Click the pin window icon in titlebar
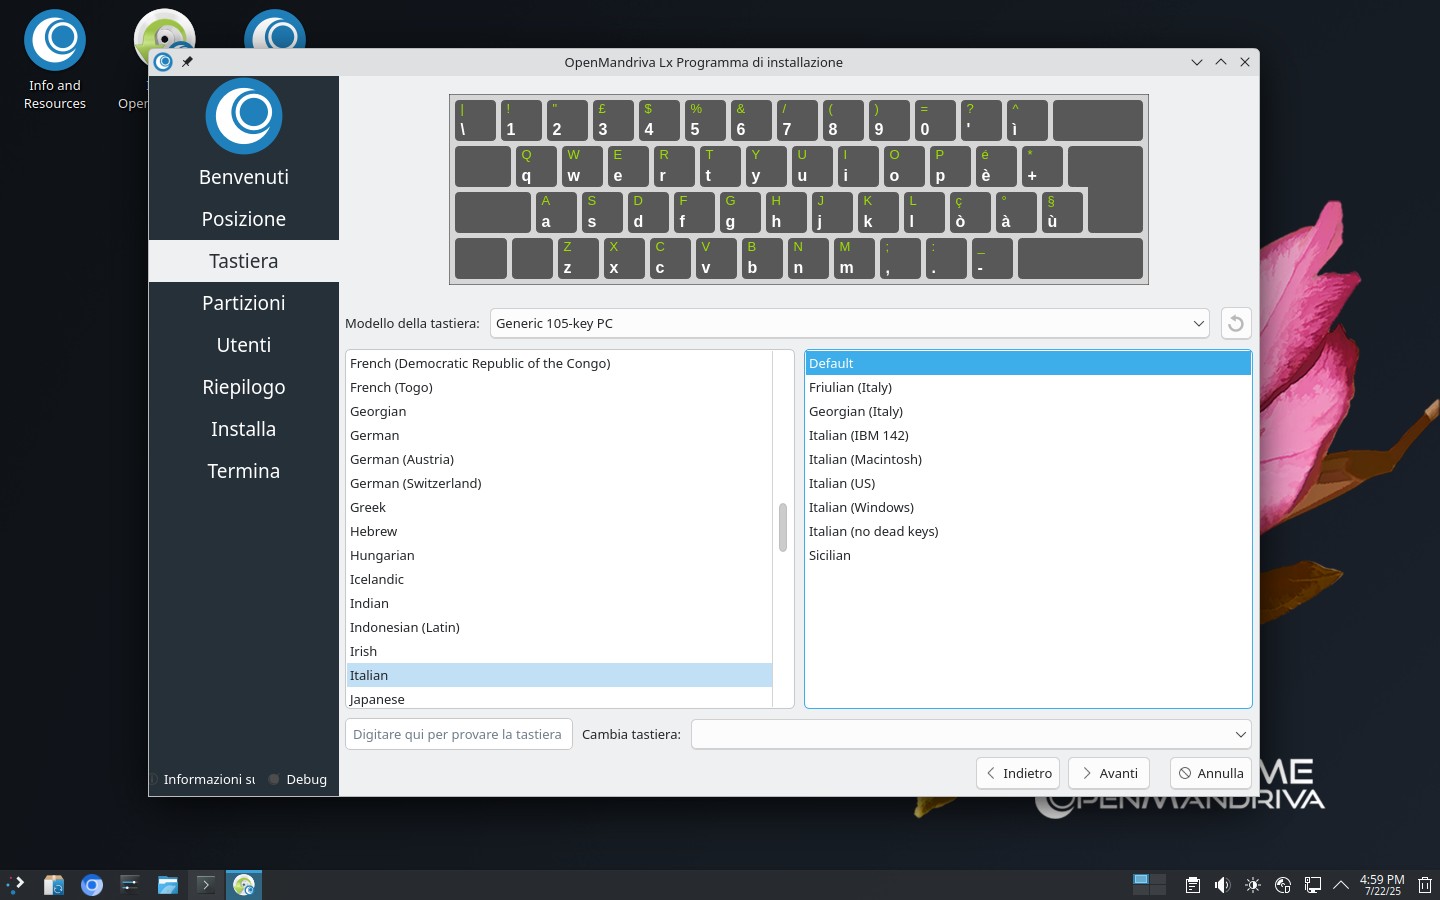The width and height of the screenshot is (1440, 900). coord(187,62)
